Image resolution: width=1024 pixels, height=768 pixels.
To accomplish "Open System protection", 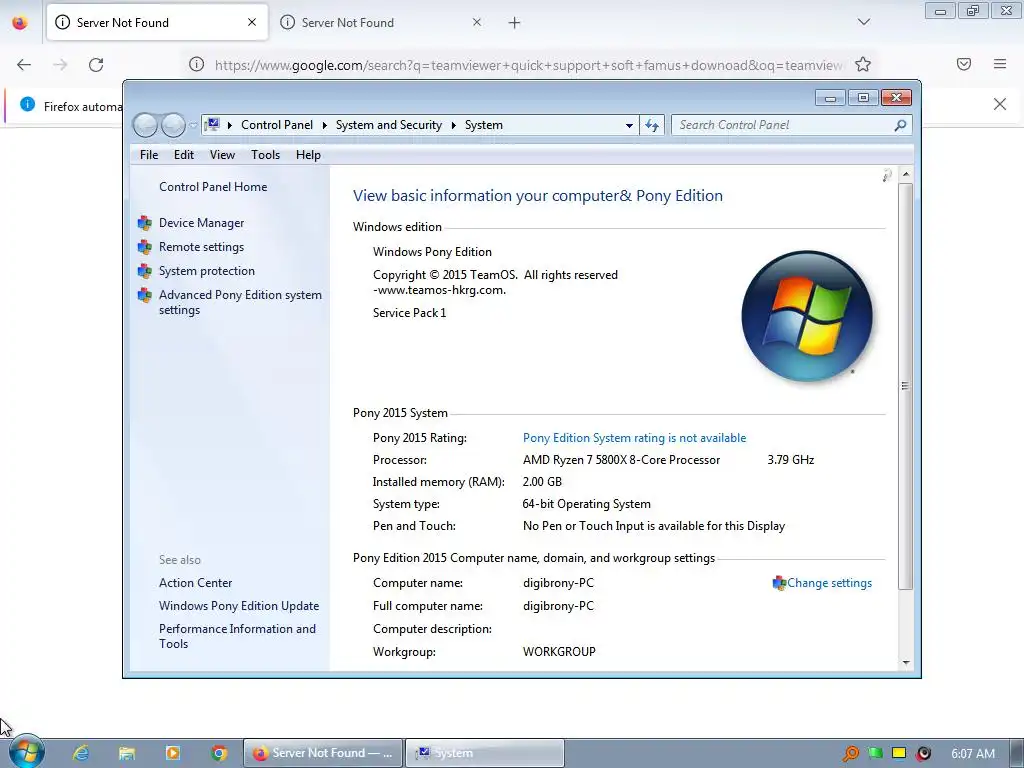I will [206, 270].
